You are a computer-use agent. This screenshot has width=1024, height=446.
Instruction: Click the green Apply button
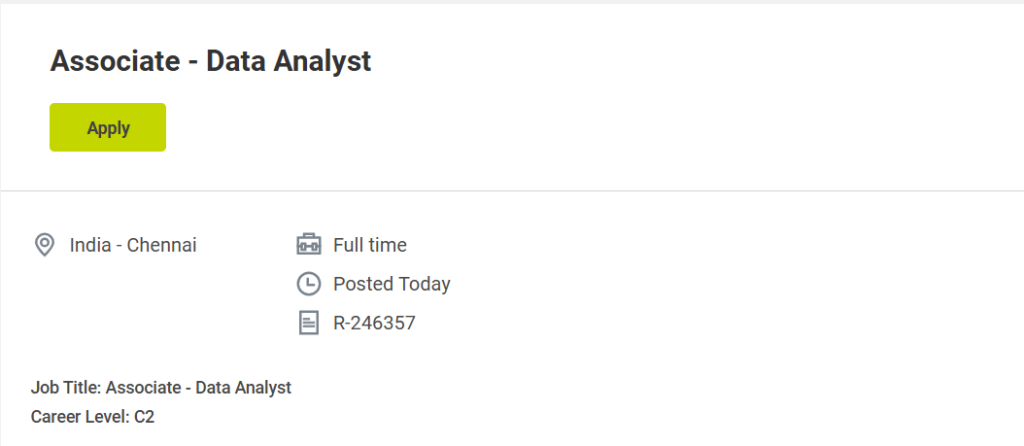point(108,127)
